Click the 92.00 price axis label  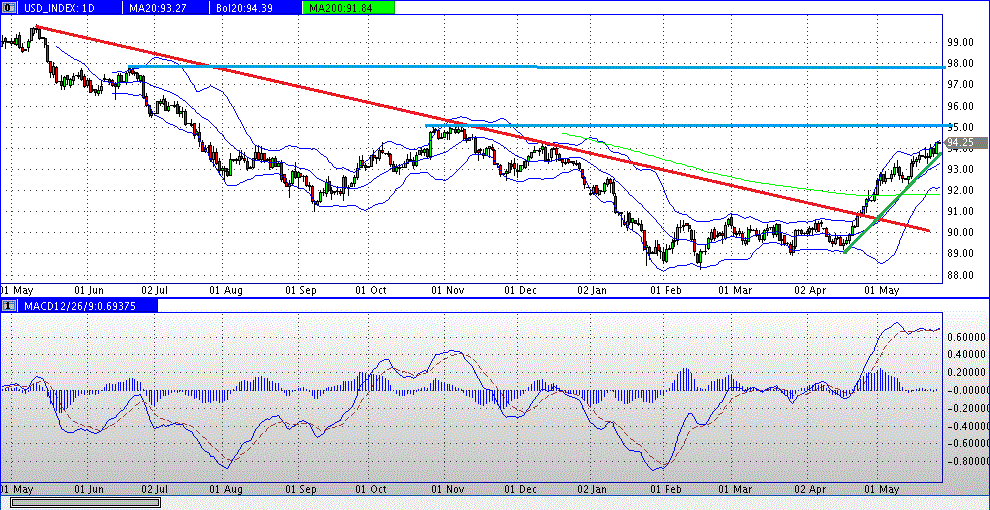pyautogui.click(x=960, y=191)
